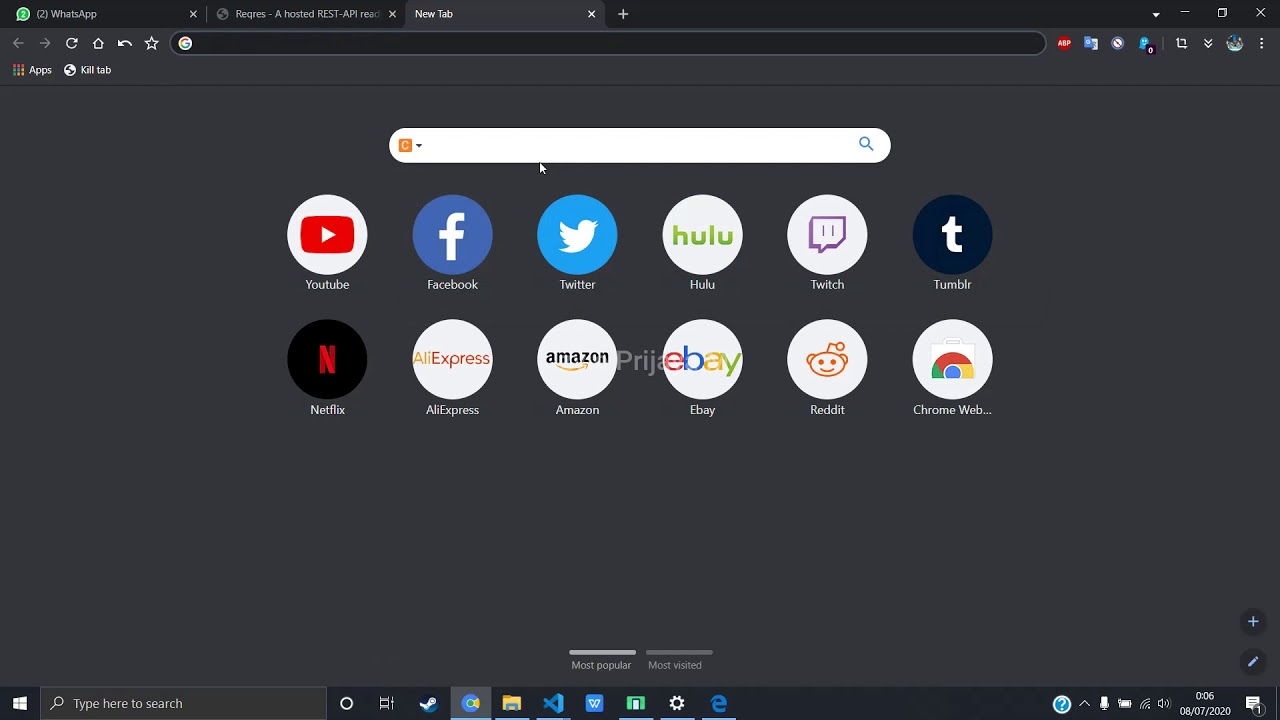1280x720 pixels.
Task: Open the Amazon shortcut tile
Action: pos(577,368)
